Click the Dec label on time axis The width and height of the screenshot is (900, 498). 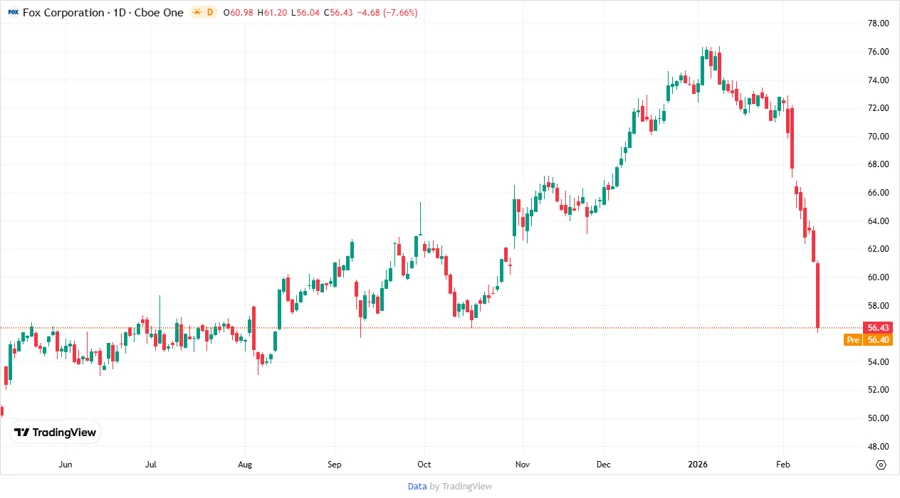point(603,464)
